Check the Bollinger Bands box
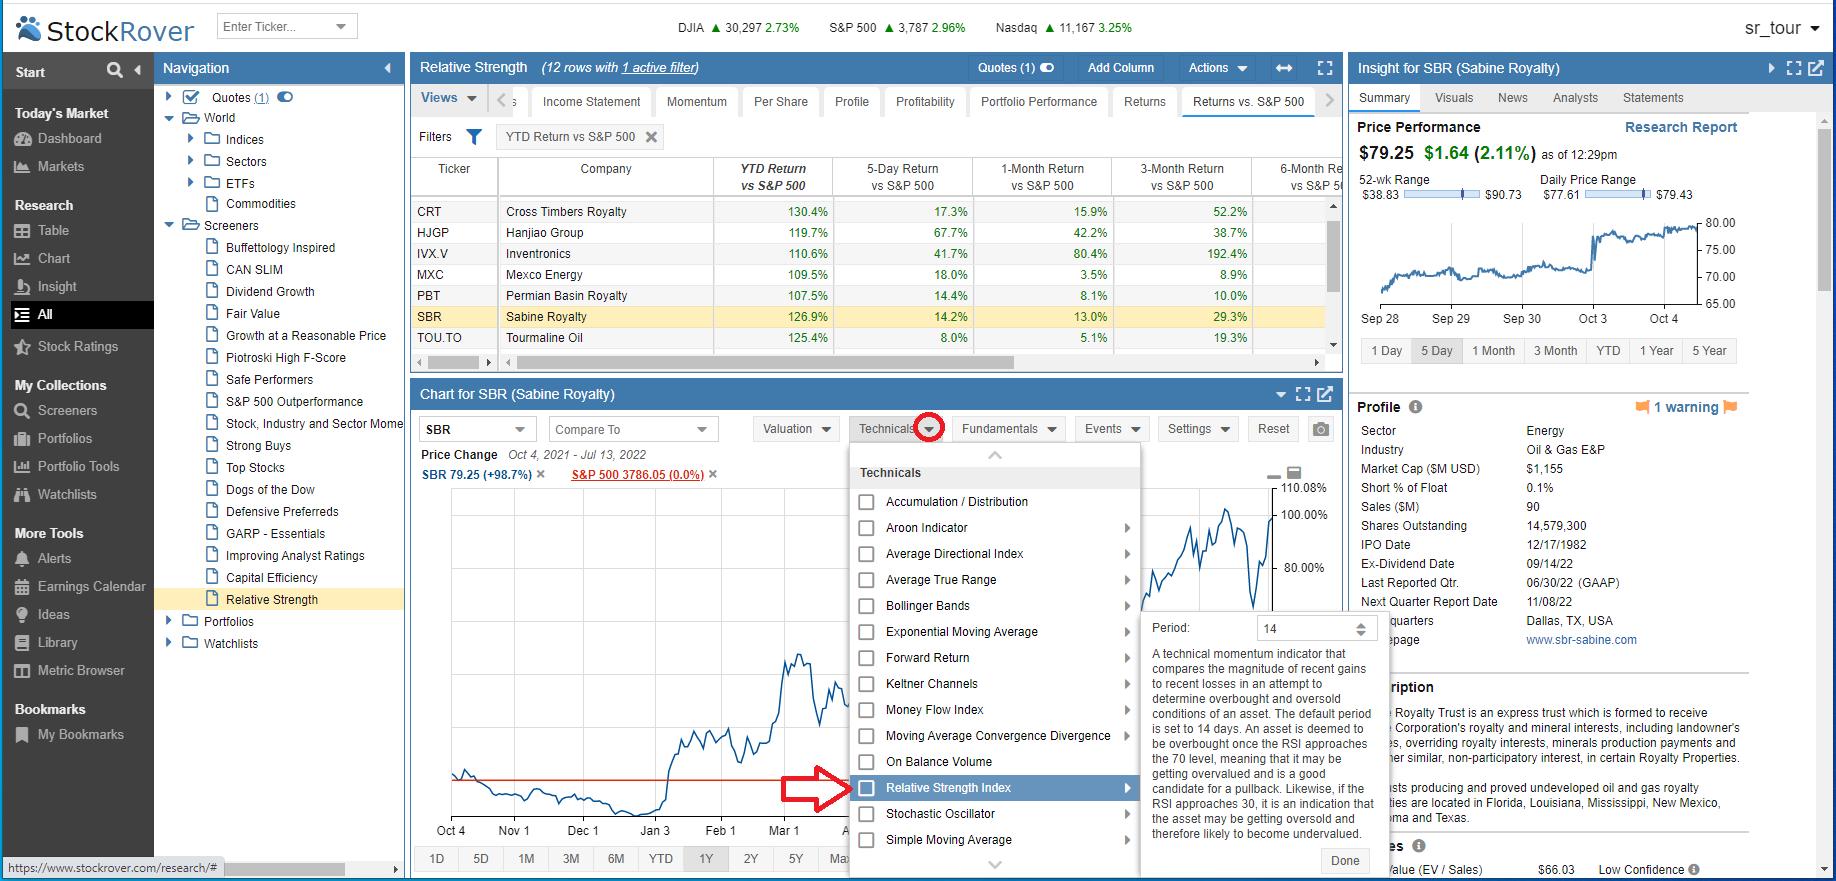Viewport: 1836px width, 881px height. point(867,606)
